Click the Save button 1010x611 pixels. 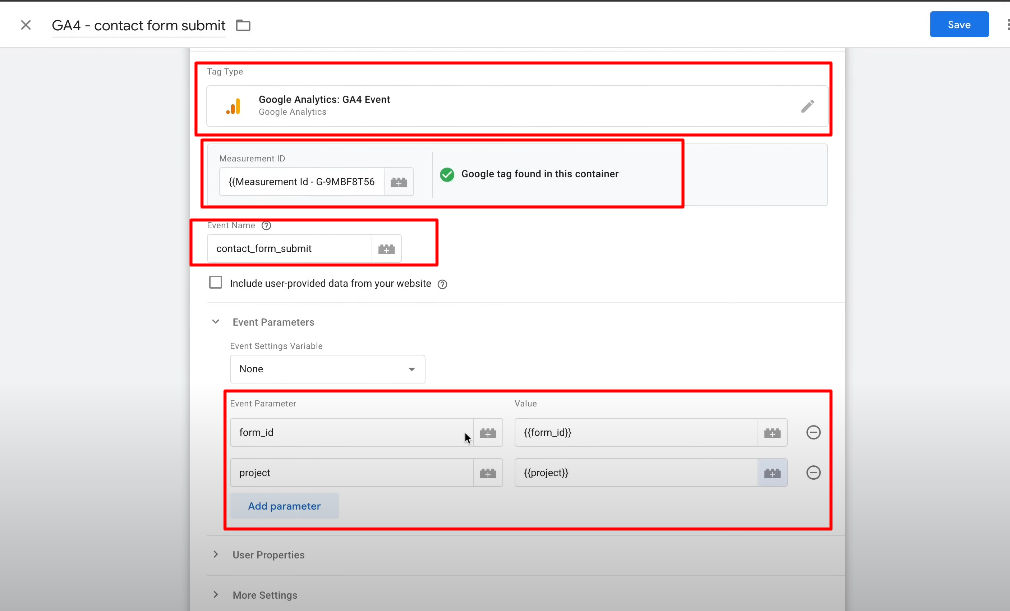point(958,25)
